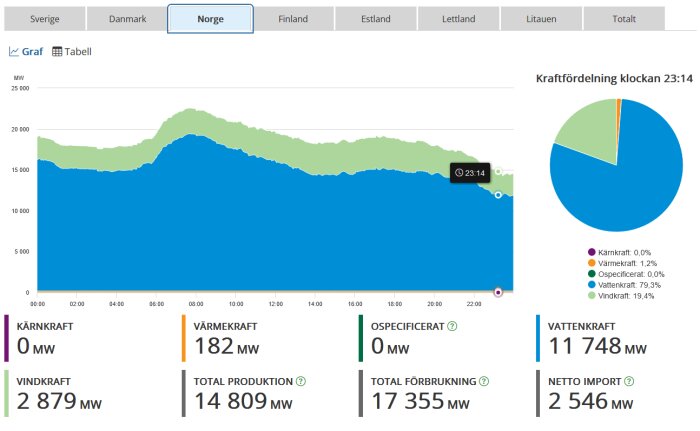This screenshot has width=700, height=431.
Task: Switch to Tabell view label
Action: (x=78, y=52)
